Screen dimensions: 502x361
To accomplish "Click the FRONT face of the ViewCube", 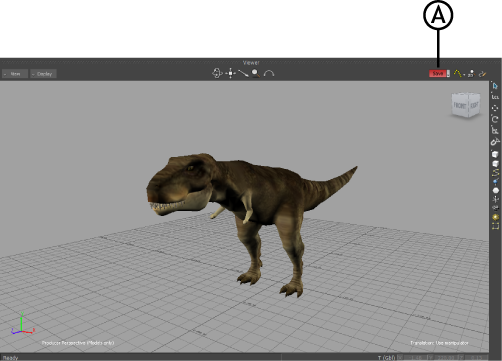I will tap(460, 106).
